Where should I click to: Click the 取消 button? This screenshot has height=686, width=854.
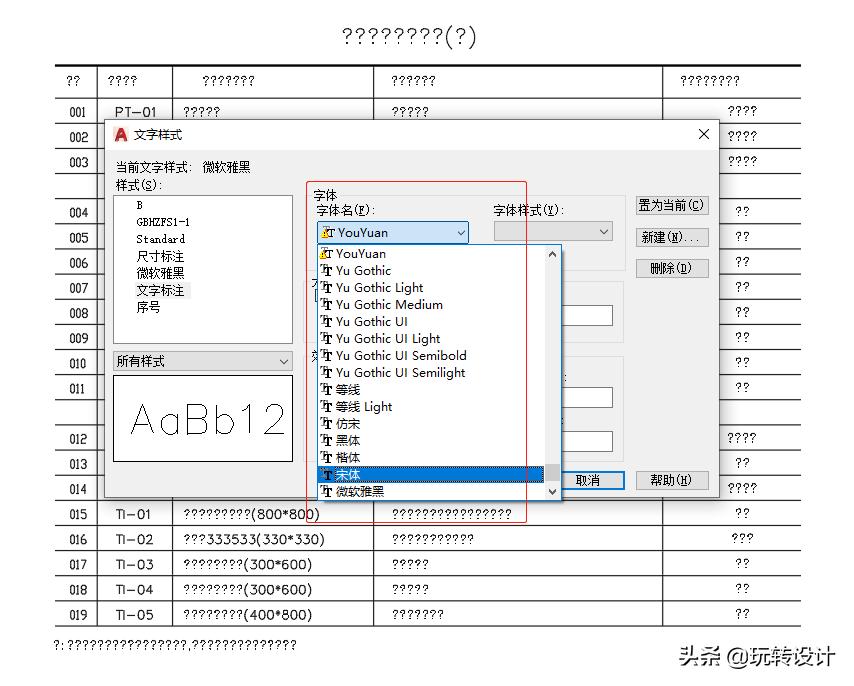point(594,480)
